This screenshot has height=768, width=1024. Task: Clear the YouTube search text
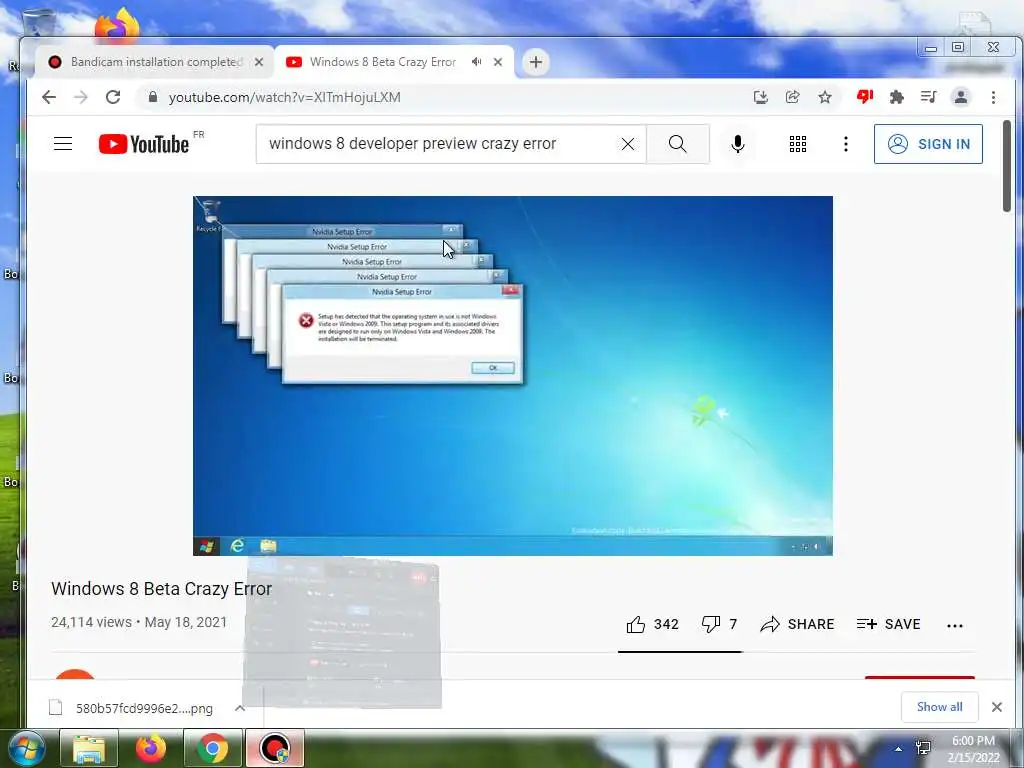click(x=628, y=144)
